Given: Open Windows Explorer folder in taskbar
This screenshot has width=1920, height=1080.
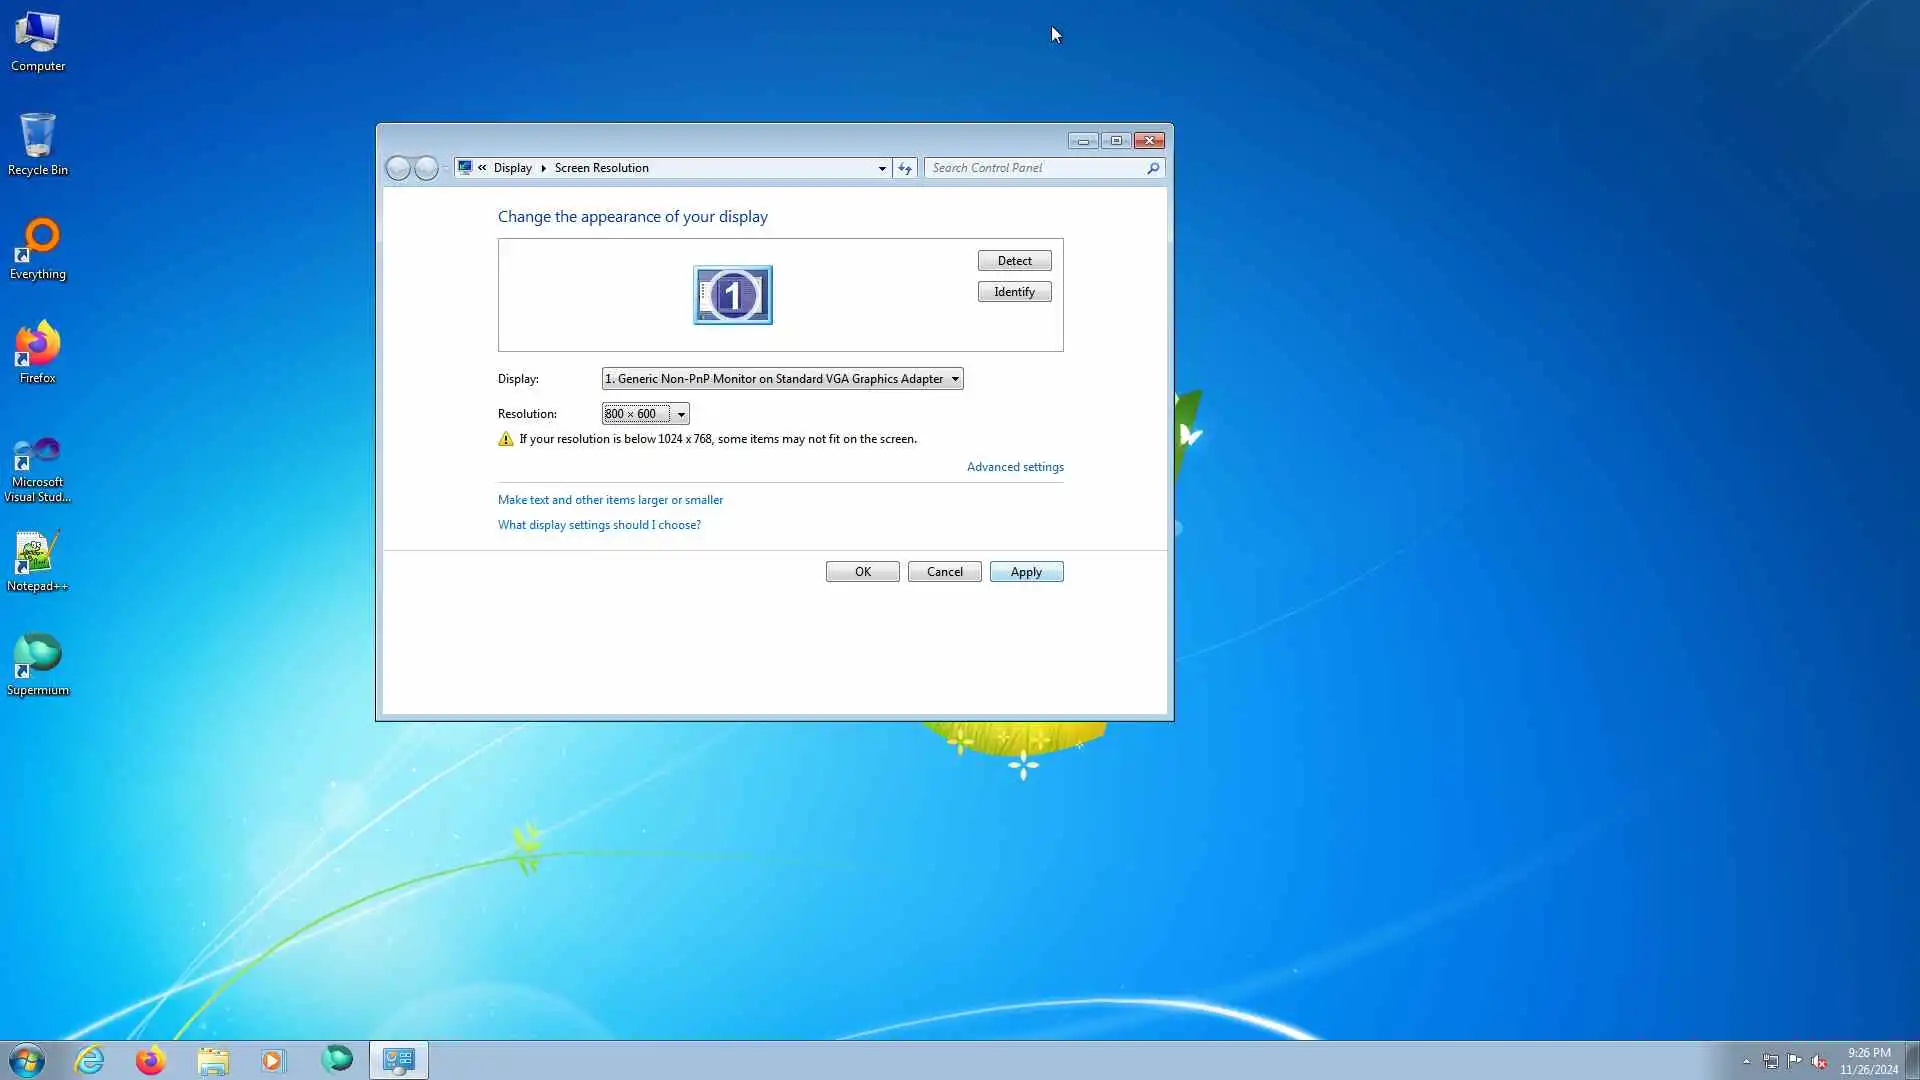Looking at the screenshot, I should coord(213,1060).
